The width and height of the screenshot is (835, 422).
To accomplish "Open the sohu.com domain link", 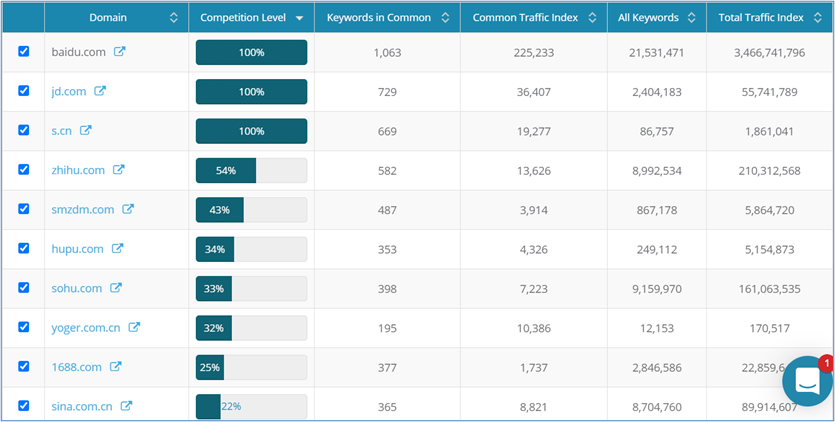I will (x=77, y=289).
